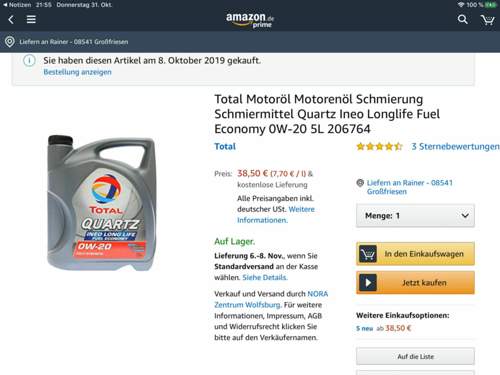Return to Notizen app in status bar
This screenshot has width=500, height=375.
[x=17, y=5]
